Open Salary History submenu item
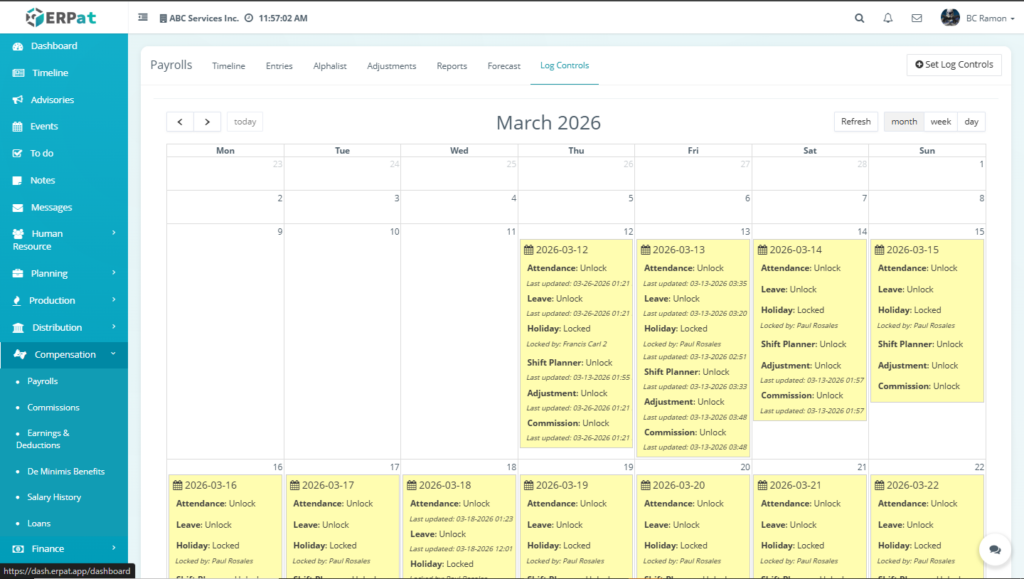Screen dimensions: 1024x579 54,497
